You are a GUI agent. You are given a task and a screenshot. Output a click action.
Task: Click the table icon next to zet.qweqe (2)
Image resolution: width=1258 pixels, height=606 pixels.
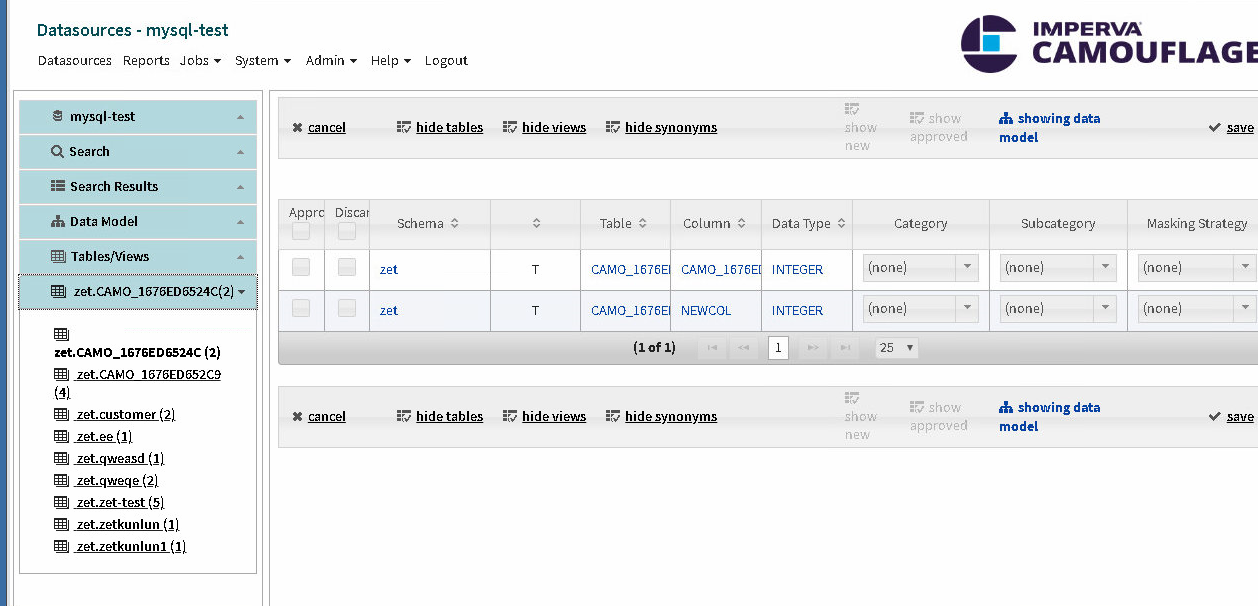(61, 480)
